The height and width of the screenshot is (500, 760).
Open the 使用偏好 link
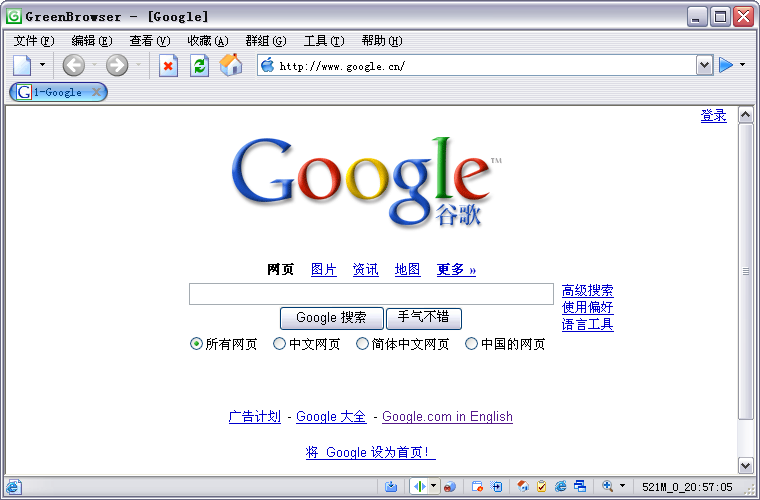tap(587, 307)
